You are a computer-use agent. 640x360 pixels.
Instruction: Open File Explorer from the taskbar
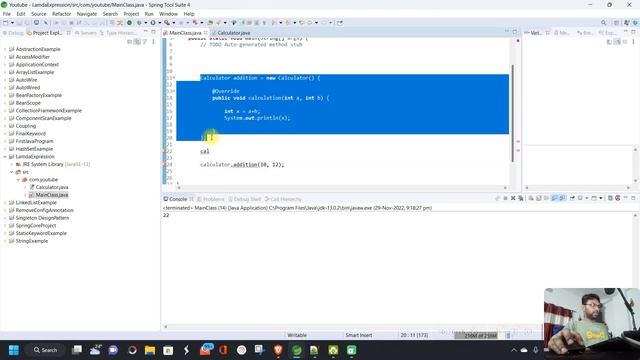[x=150, y=350]
